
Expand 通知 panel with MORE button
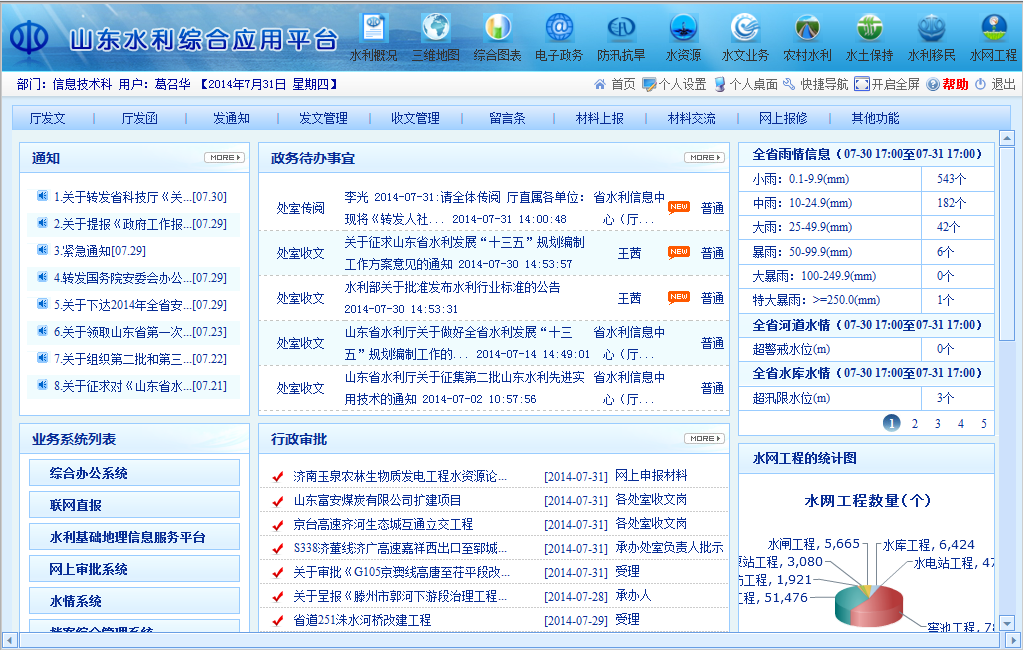pos(223,158)
